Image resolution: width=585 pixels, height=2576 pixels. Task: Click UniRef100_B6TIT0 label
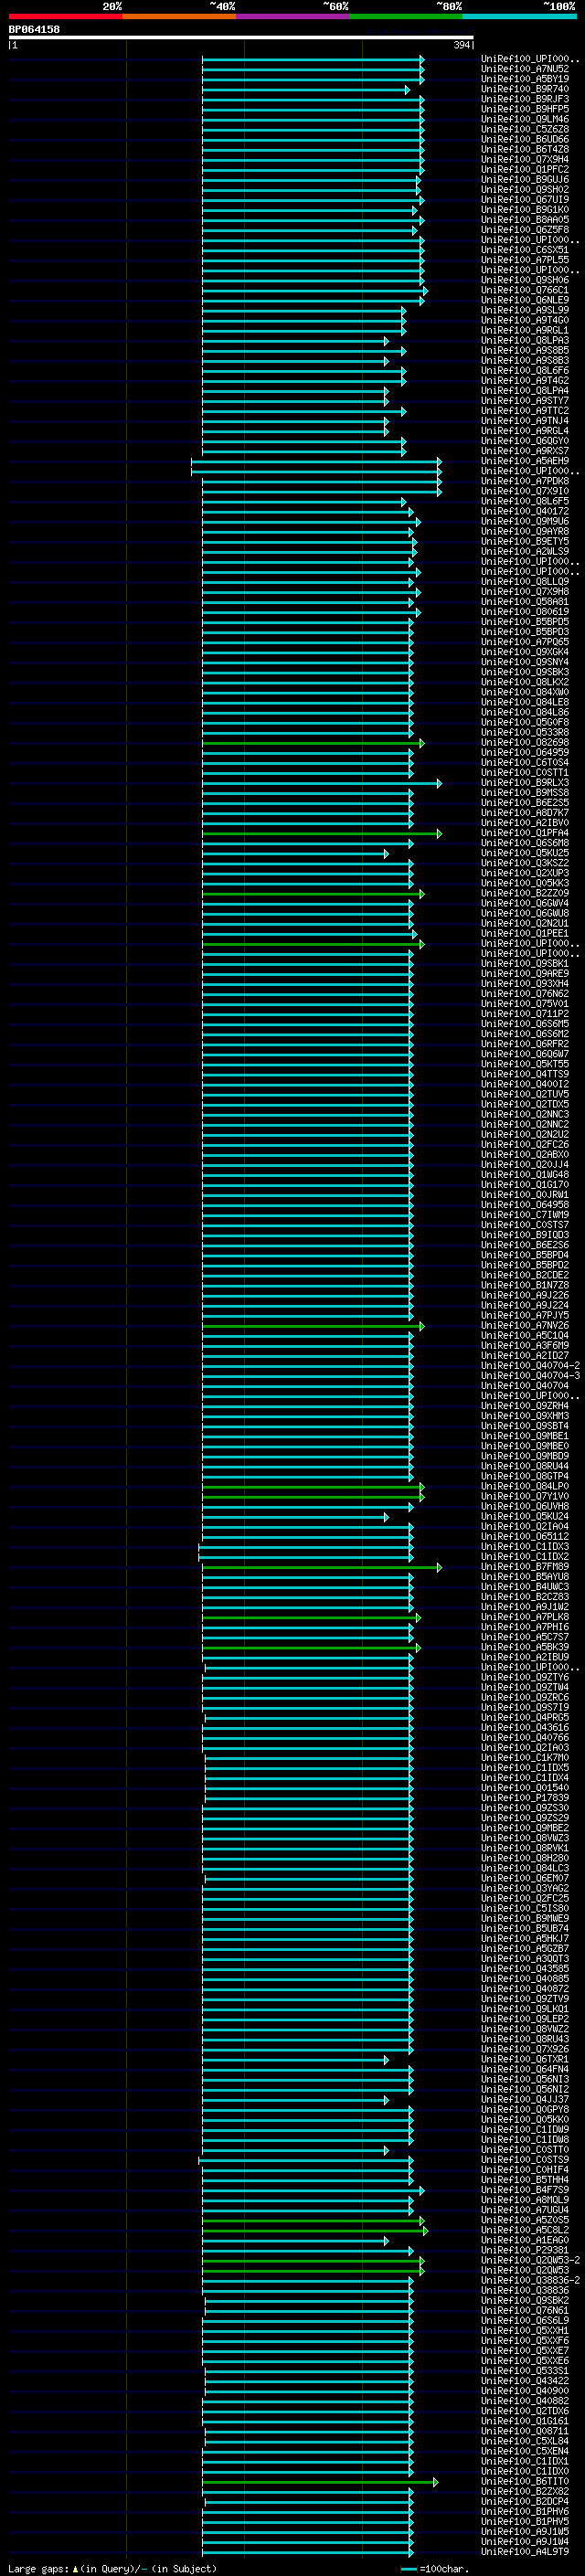[524, 2481]
